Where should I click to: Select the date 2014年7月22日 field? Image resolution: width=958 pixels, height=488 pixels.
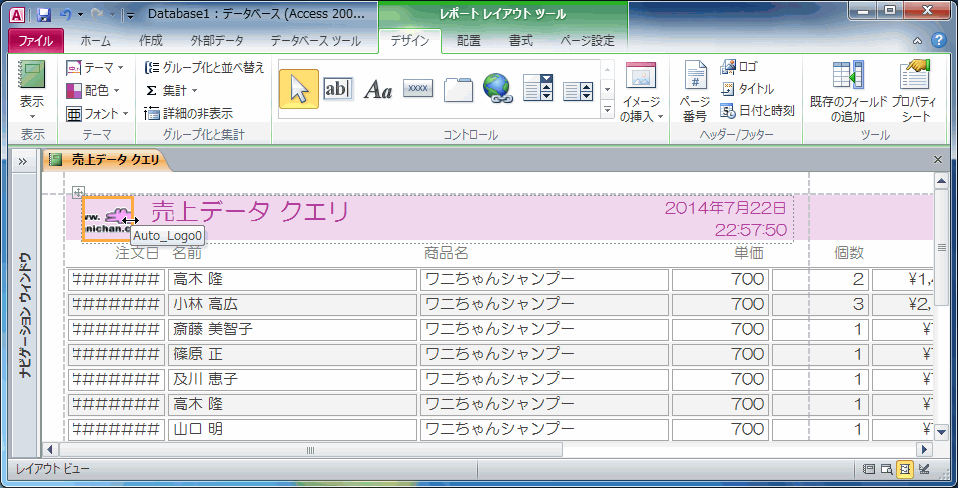[725, 208]
